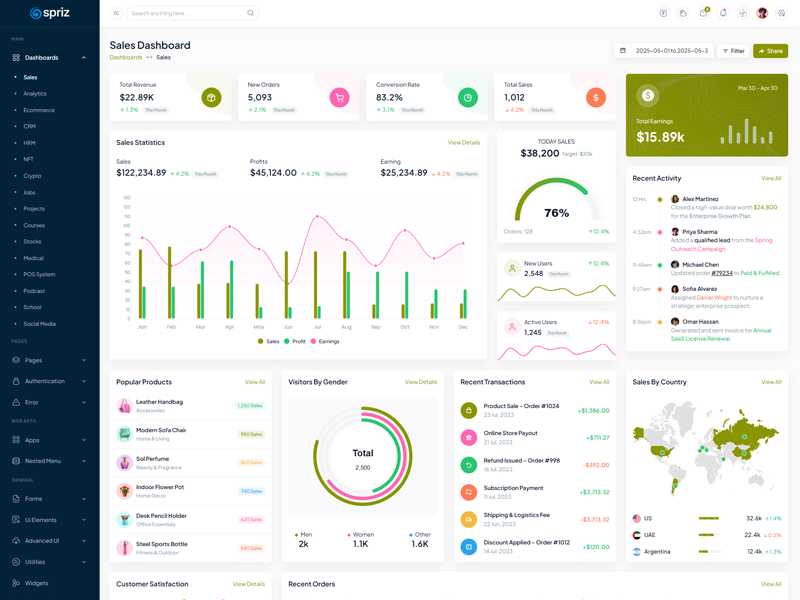
Task: Select Ecommerce in the sidebar
Action: pos(39,110)
